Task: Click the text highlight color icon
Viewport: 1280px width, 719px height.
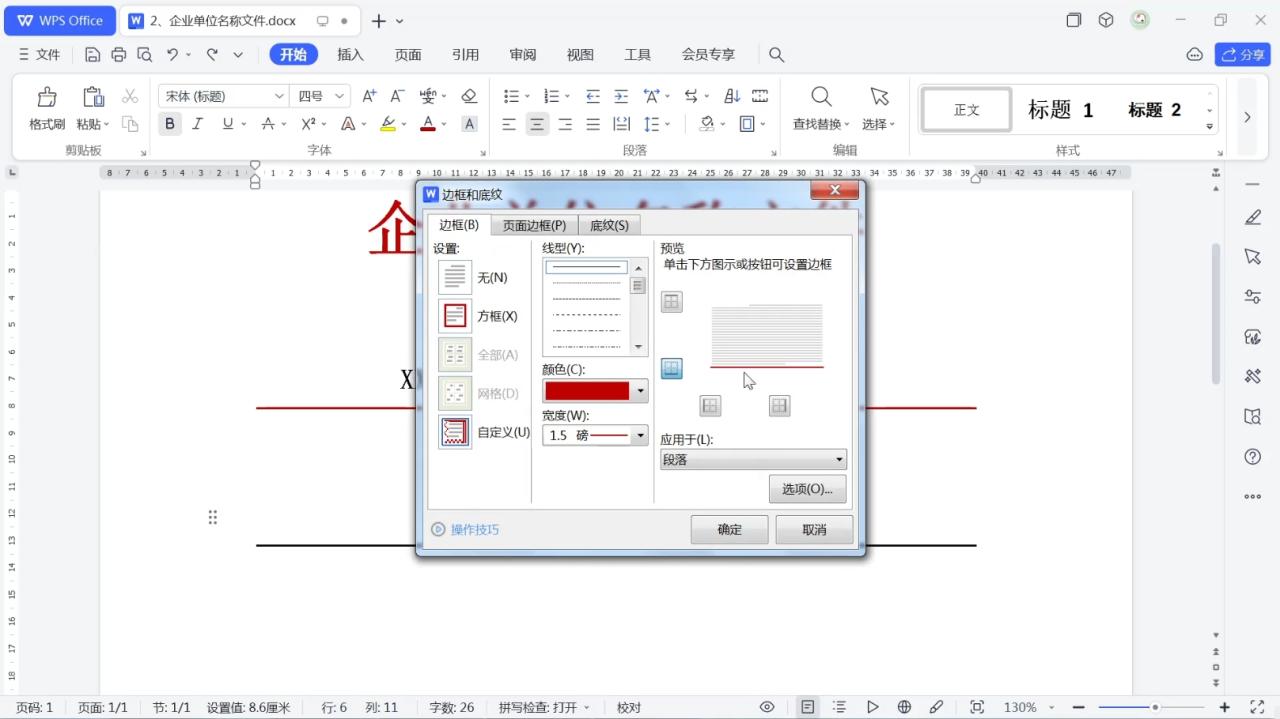Action: click(388, 124)
